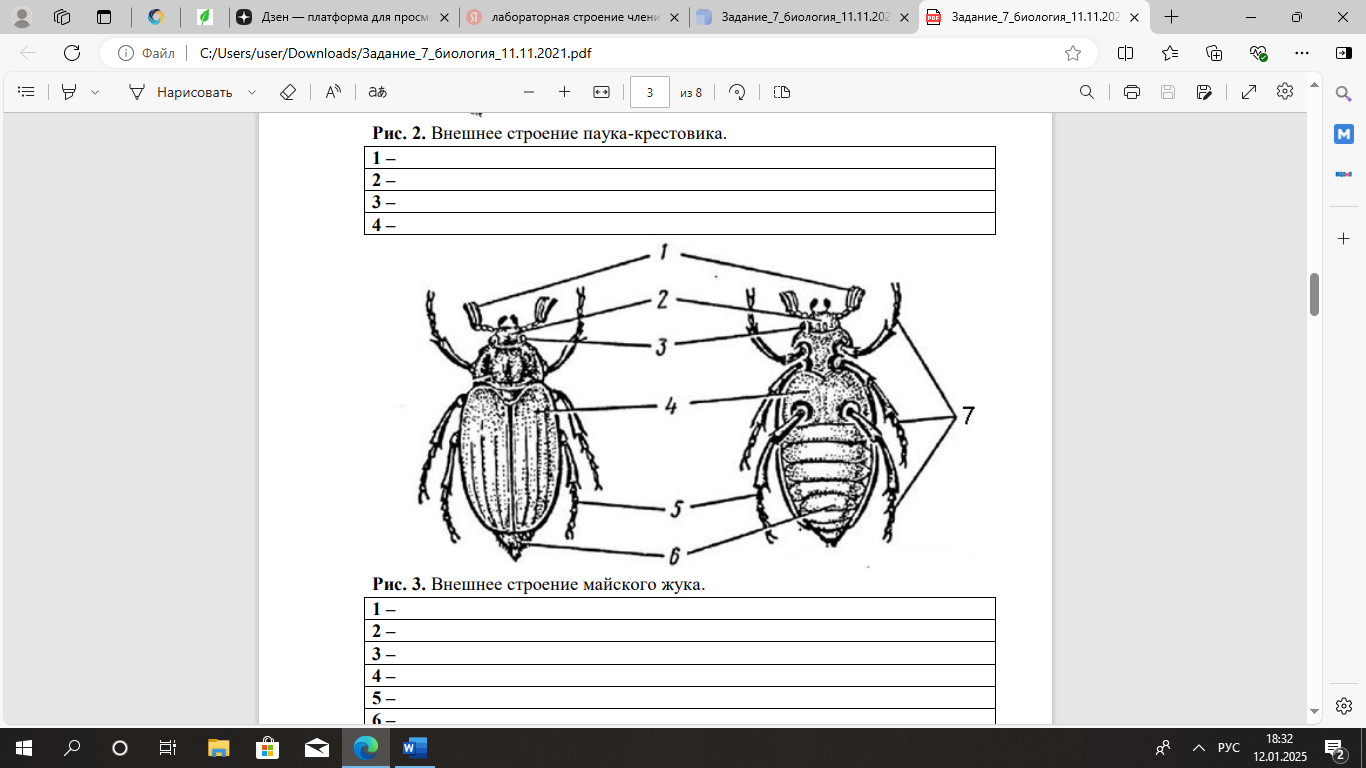The height and width of the screenshot is (768, 1366).
Task: Start read aloud in PDF toolbar
Action: tap(334, 92)
